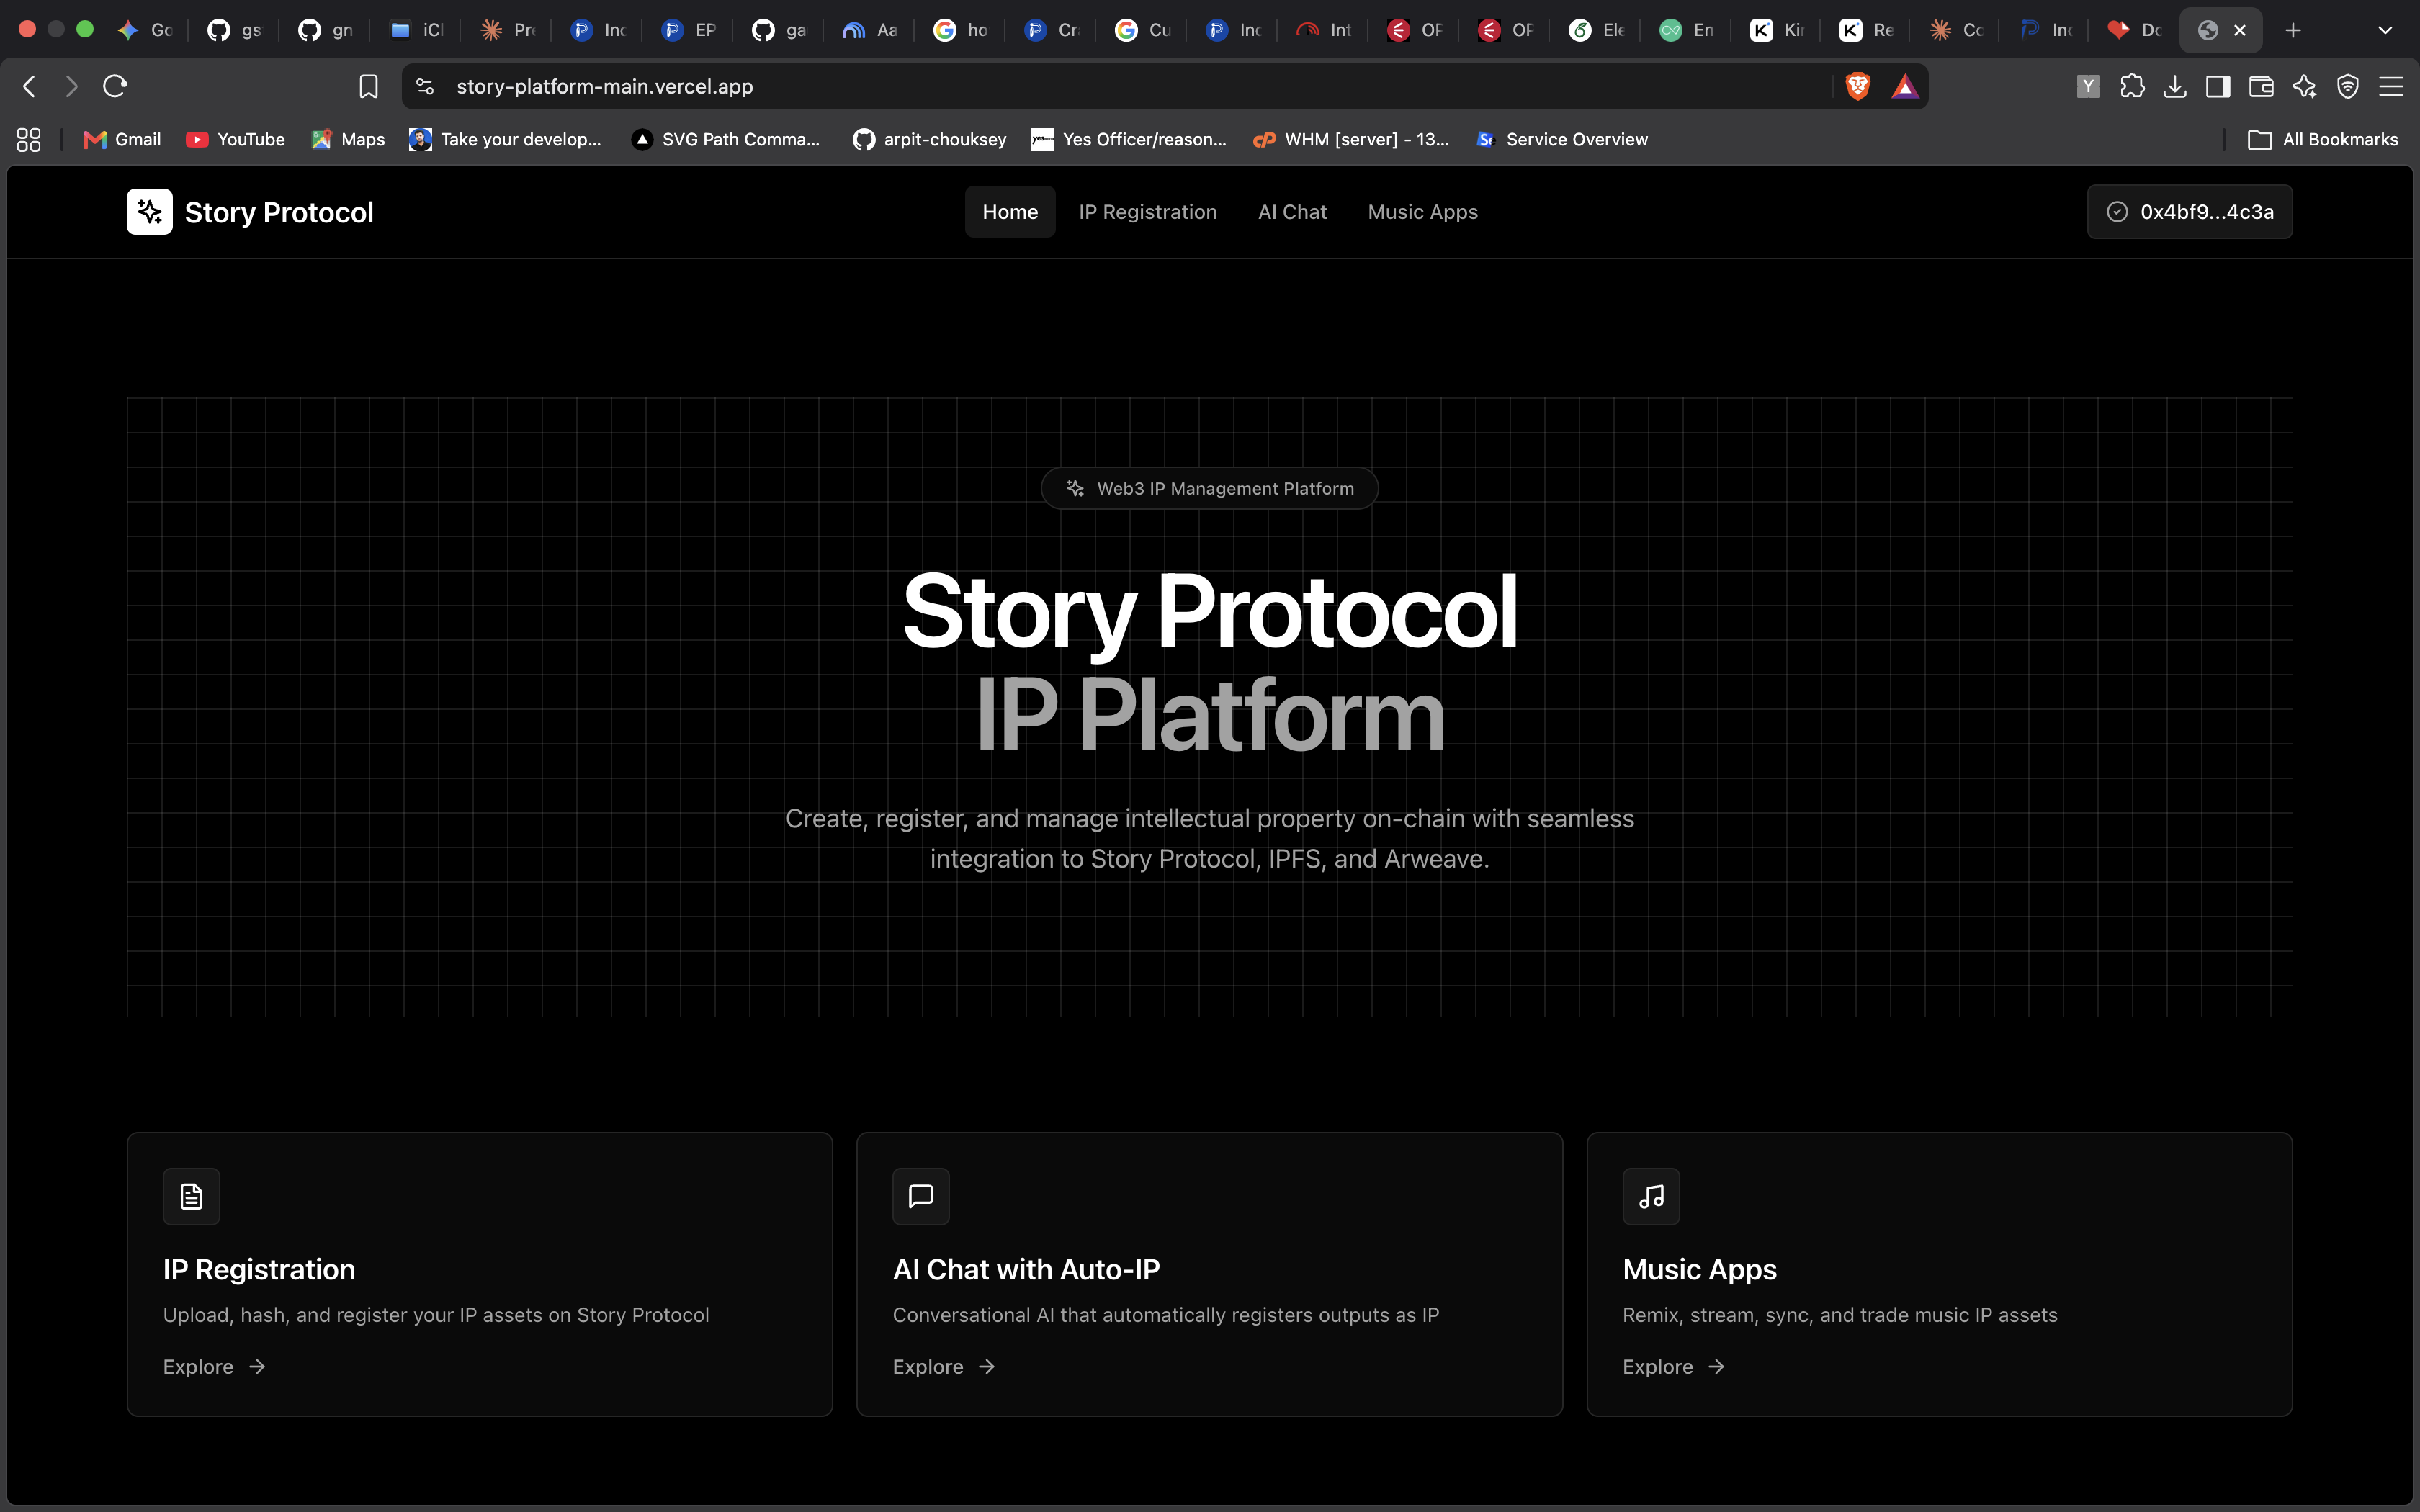
Task: Open the AI Chat nav item
Action: (1292, 212)
